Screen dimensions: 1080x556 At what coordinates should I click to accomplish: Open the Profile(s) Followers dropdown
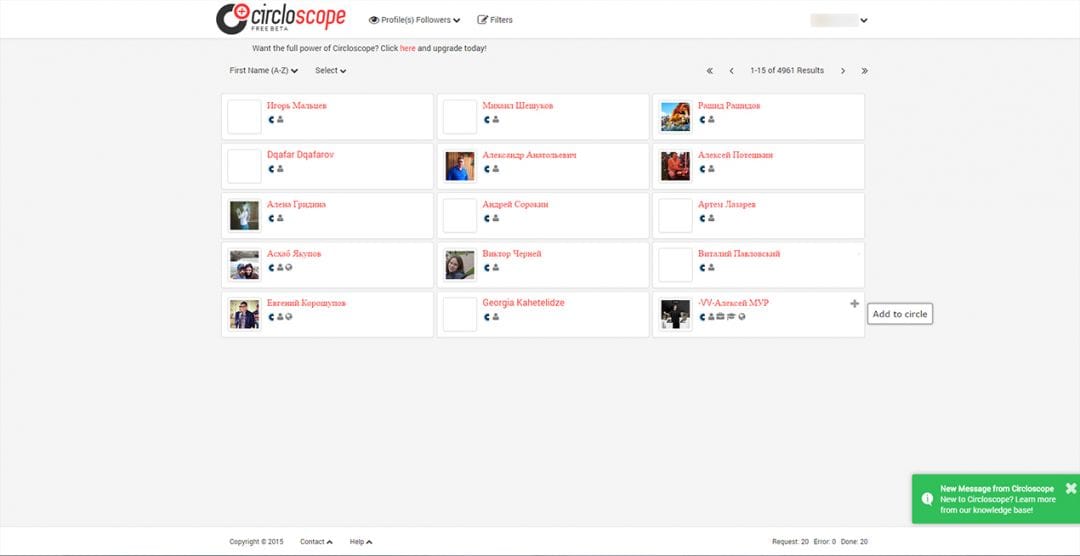click(415, 20)
